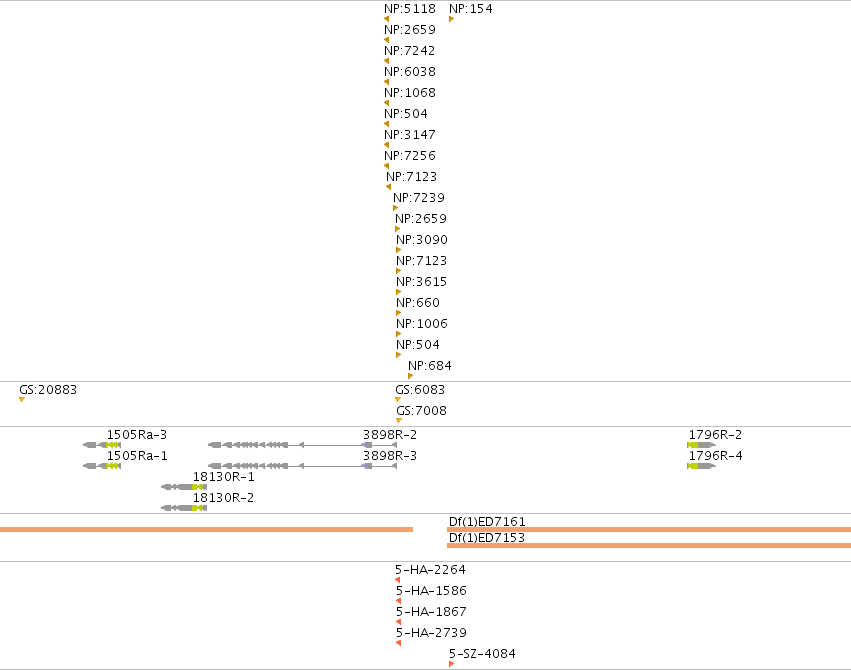Select the 1796R-4 transcript label
This screenshot has width=851, height=670.
point(715,456)
